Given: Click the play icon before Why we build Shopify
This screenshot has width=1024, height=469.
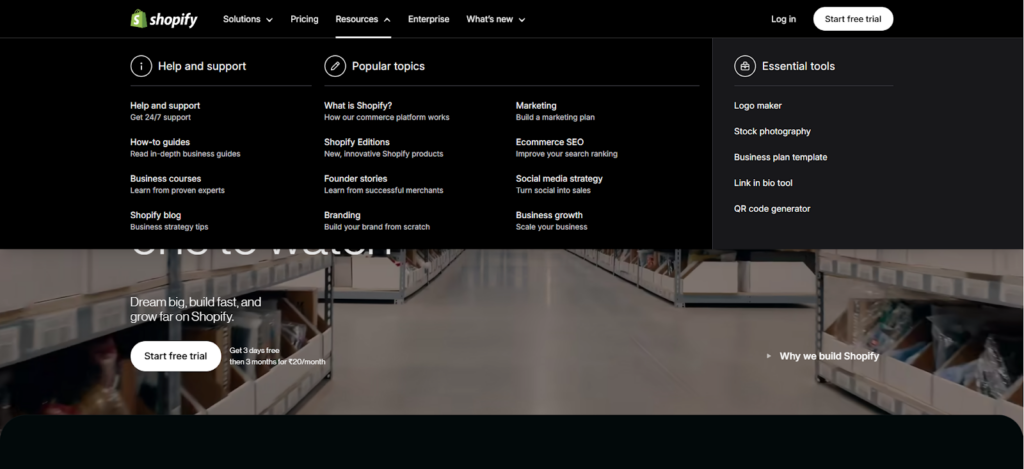Looking at the screenshot, I should tap(769, 356).
